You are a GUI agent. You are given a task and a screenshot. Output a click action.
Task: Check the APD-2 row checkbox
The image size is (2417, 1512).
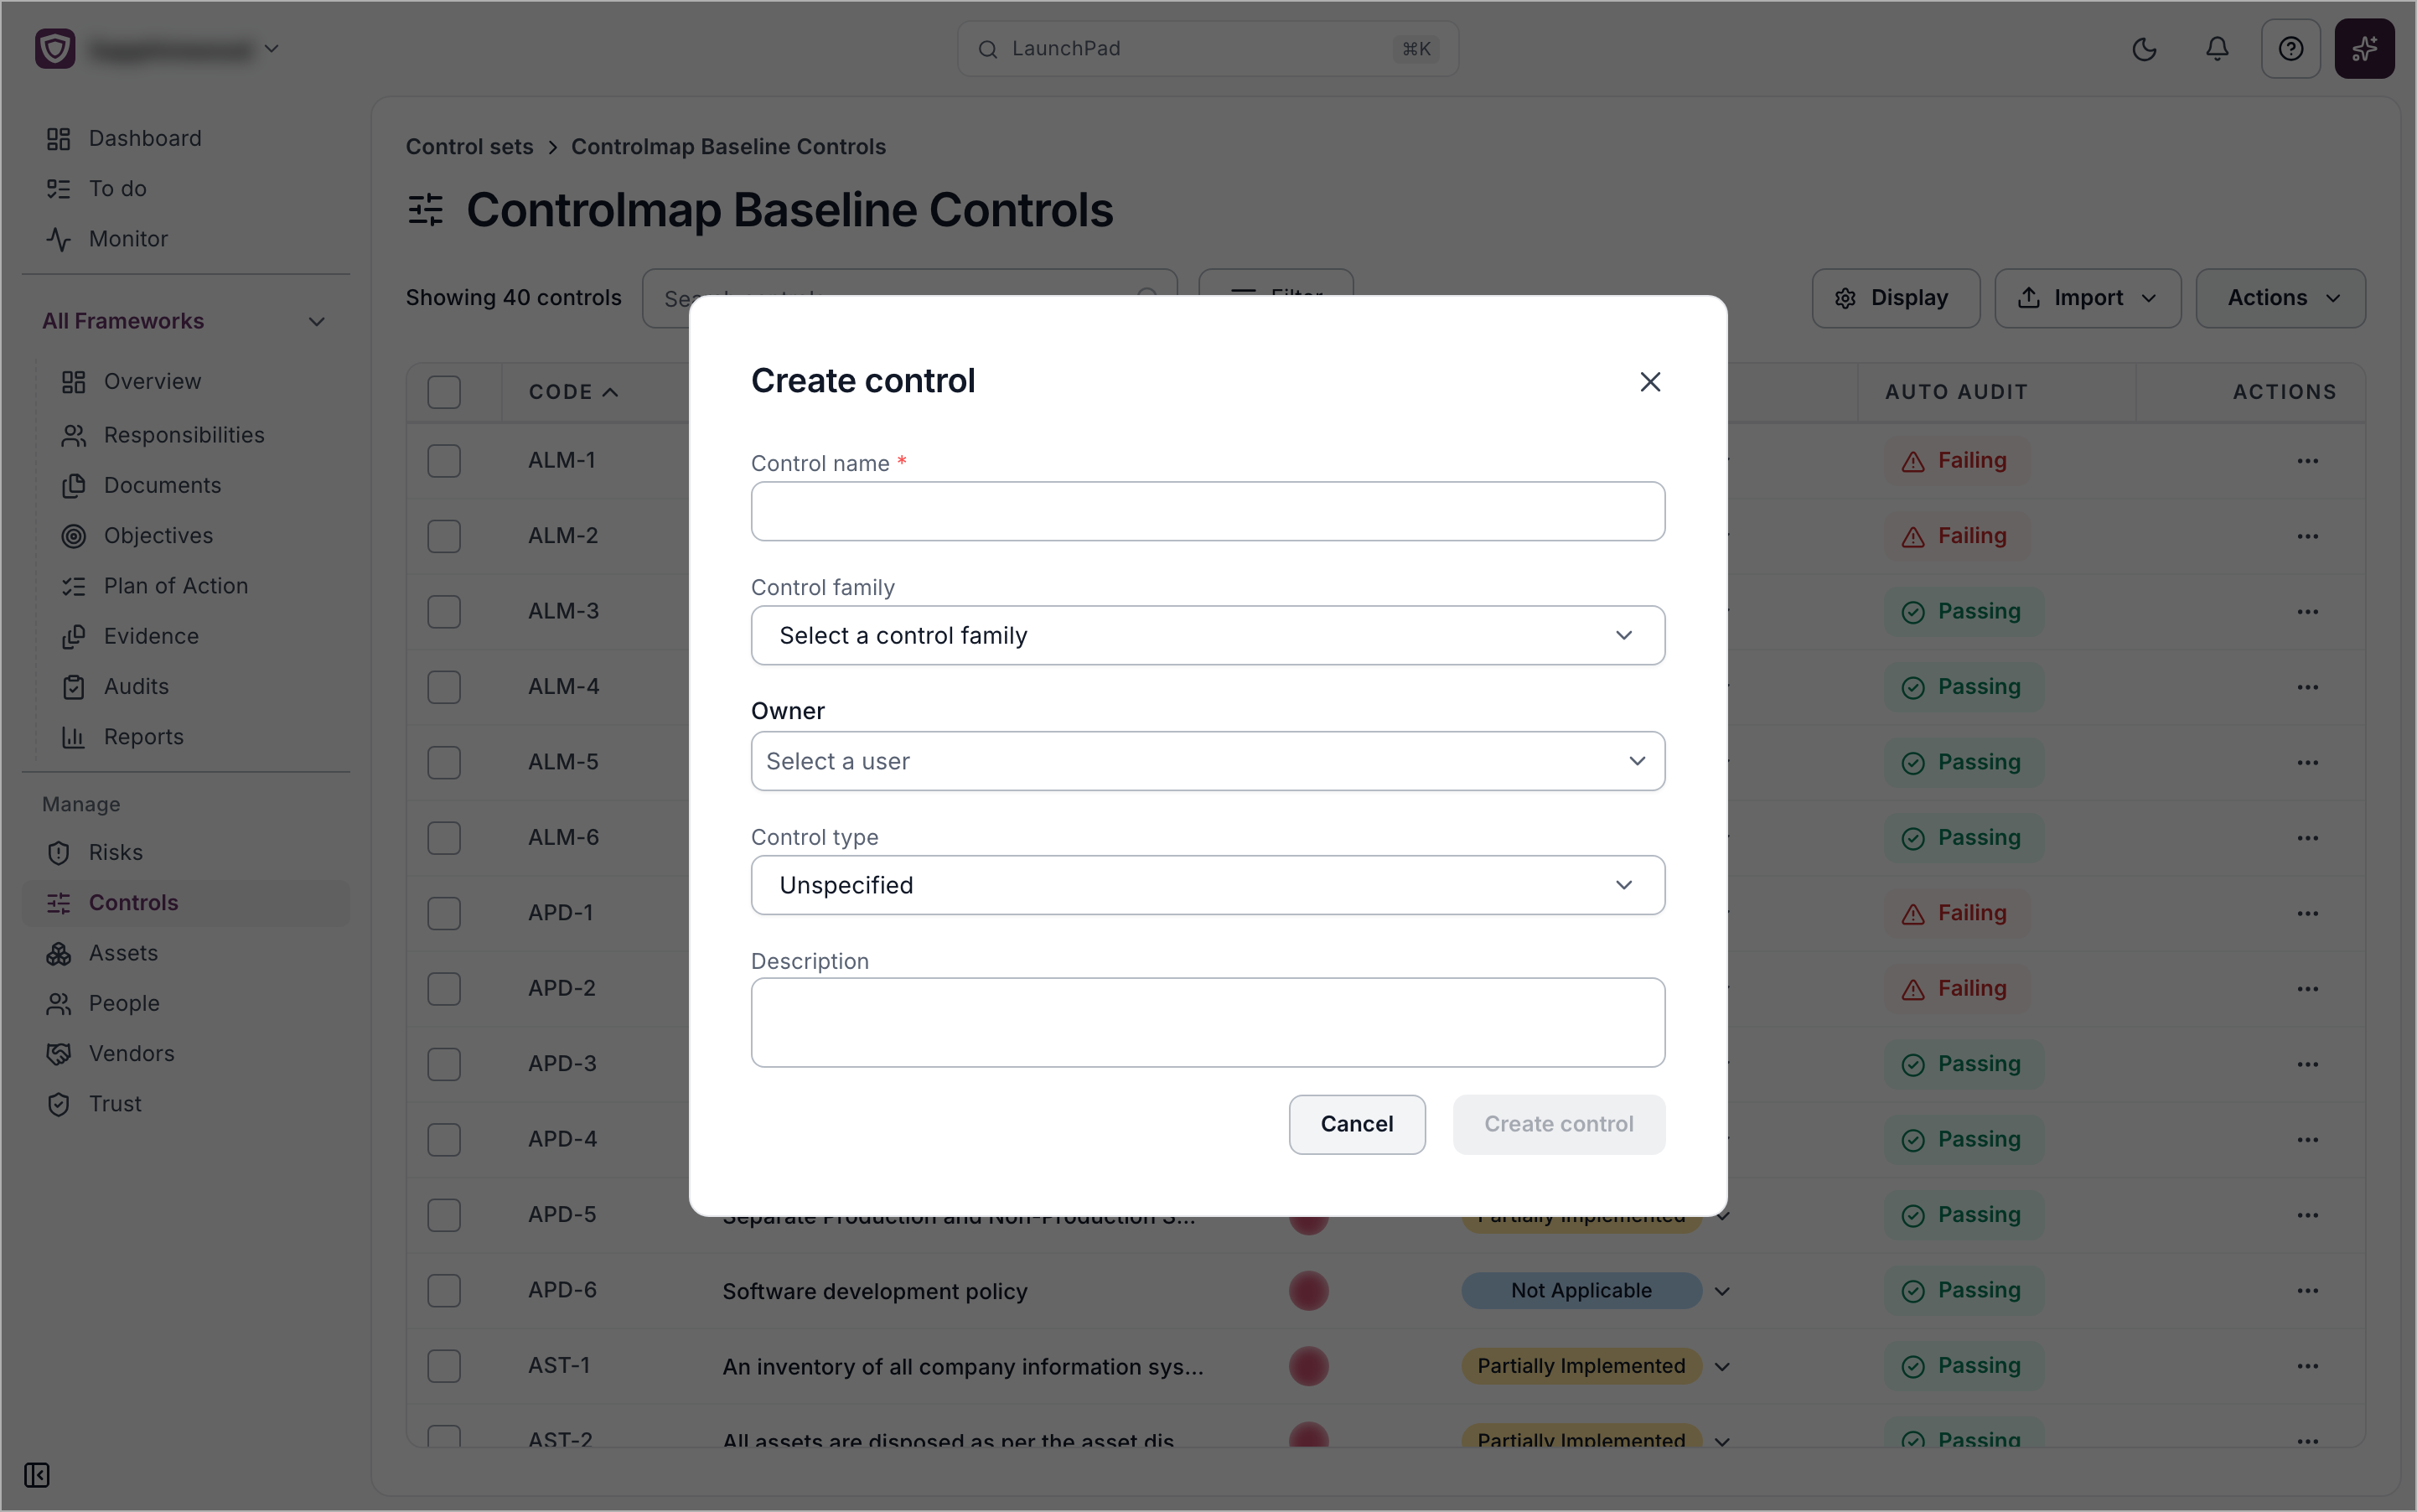click(x=444, y=989)
